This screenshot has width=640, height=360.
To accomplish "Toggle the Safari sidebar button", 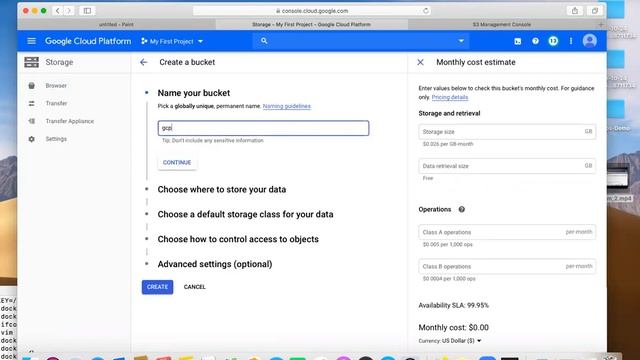I will [87, 11].
